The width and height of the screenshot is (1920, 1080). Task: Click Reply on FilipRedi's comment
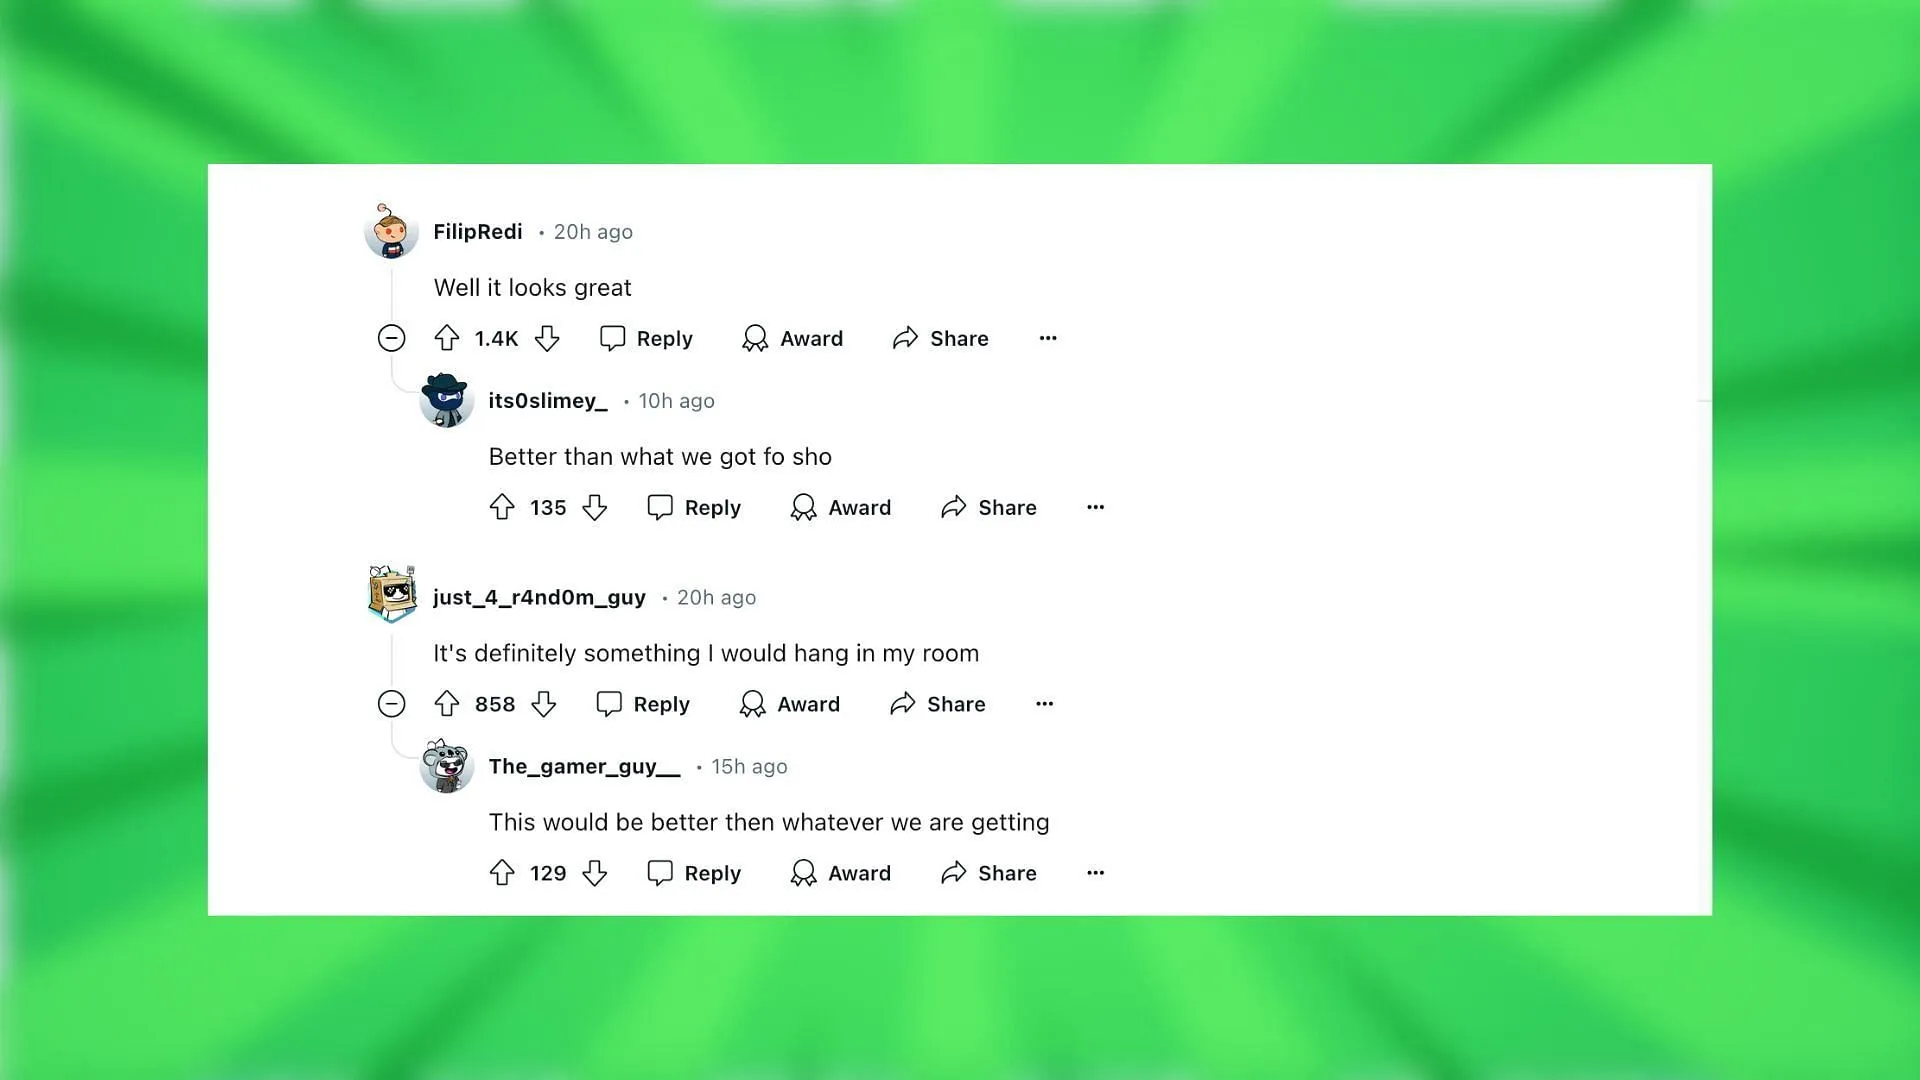point(646,338)
